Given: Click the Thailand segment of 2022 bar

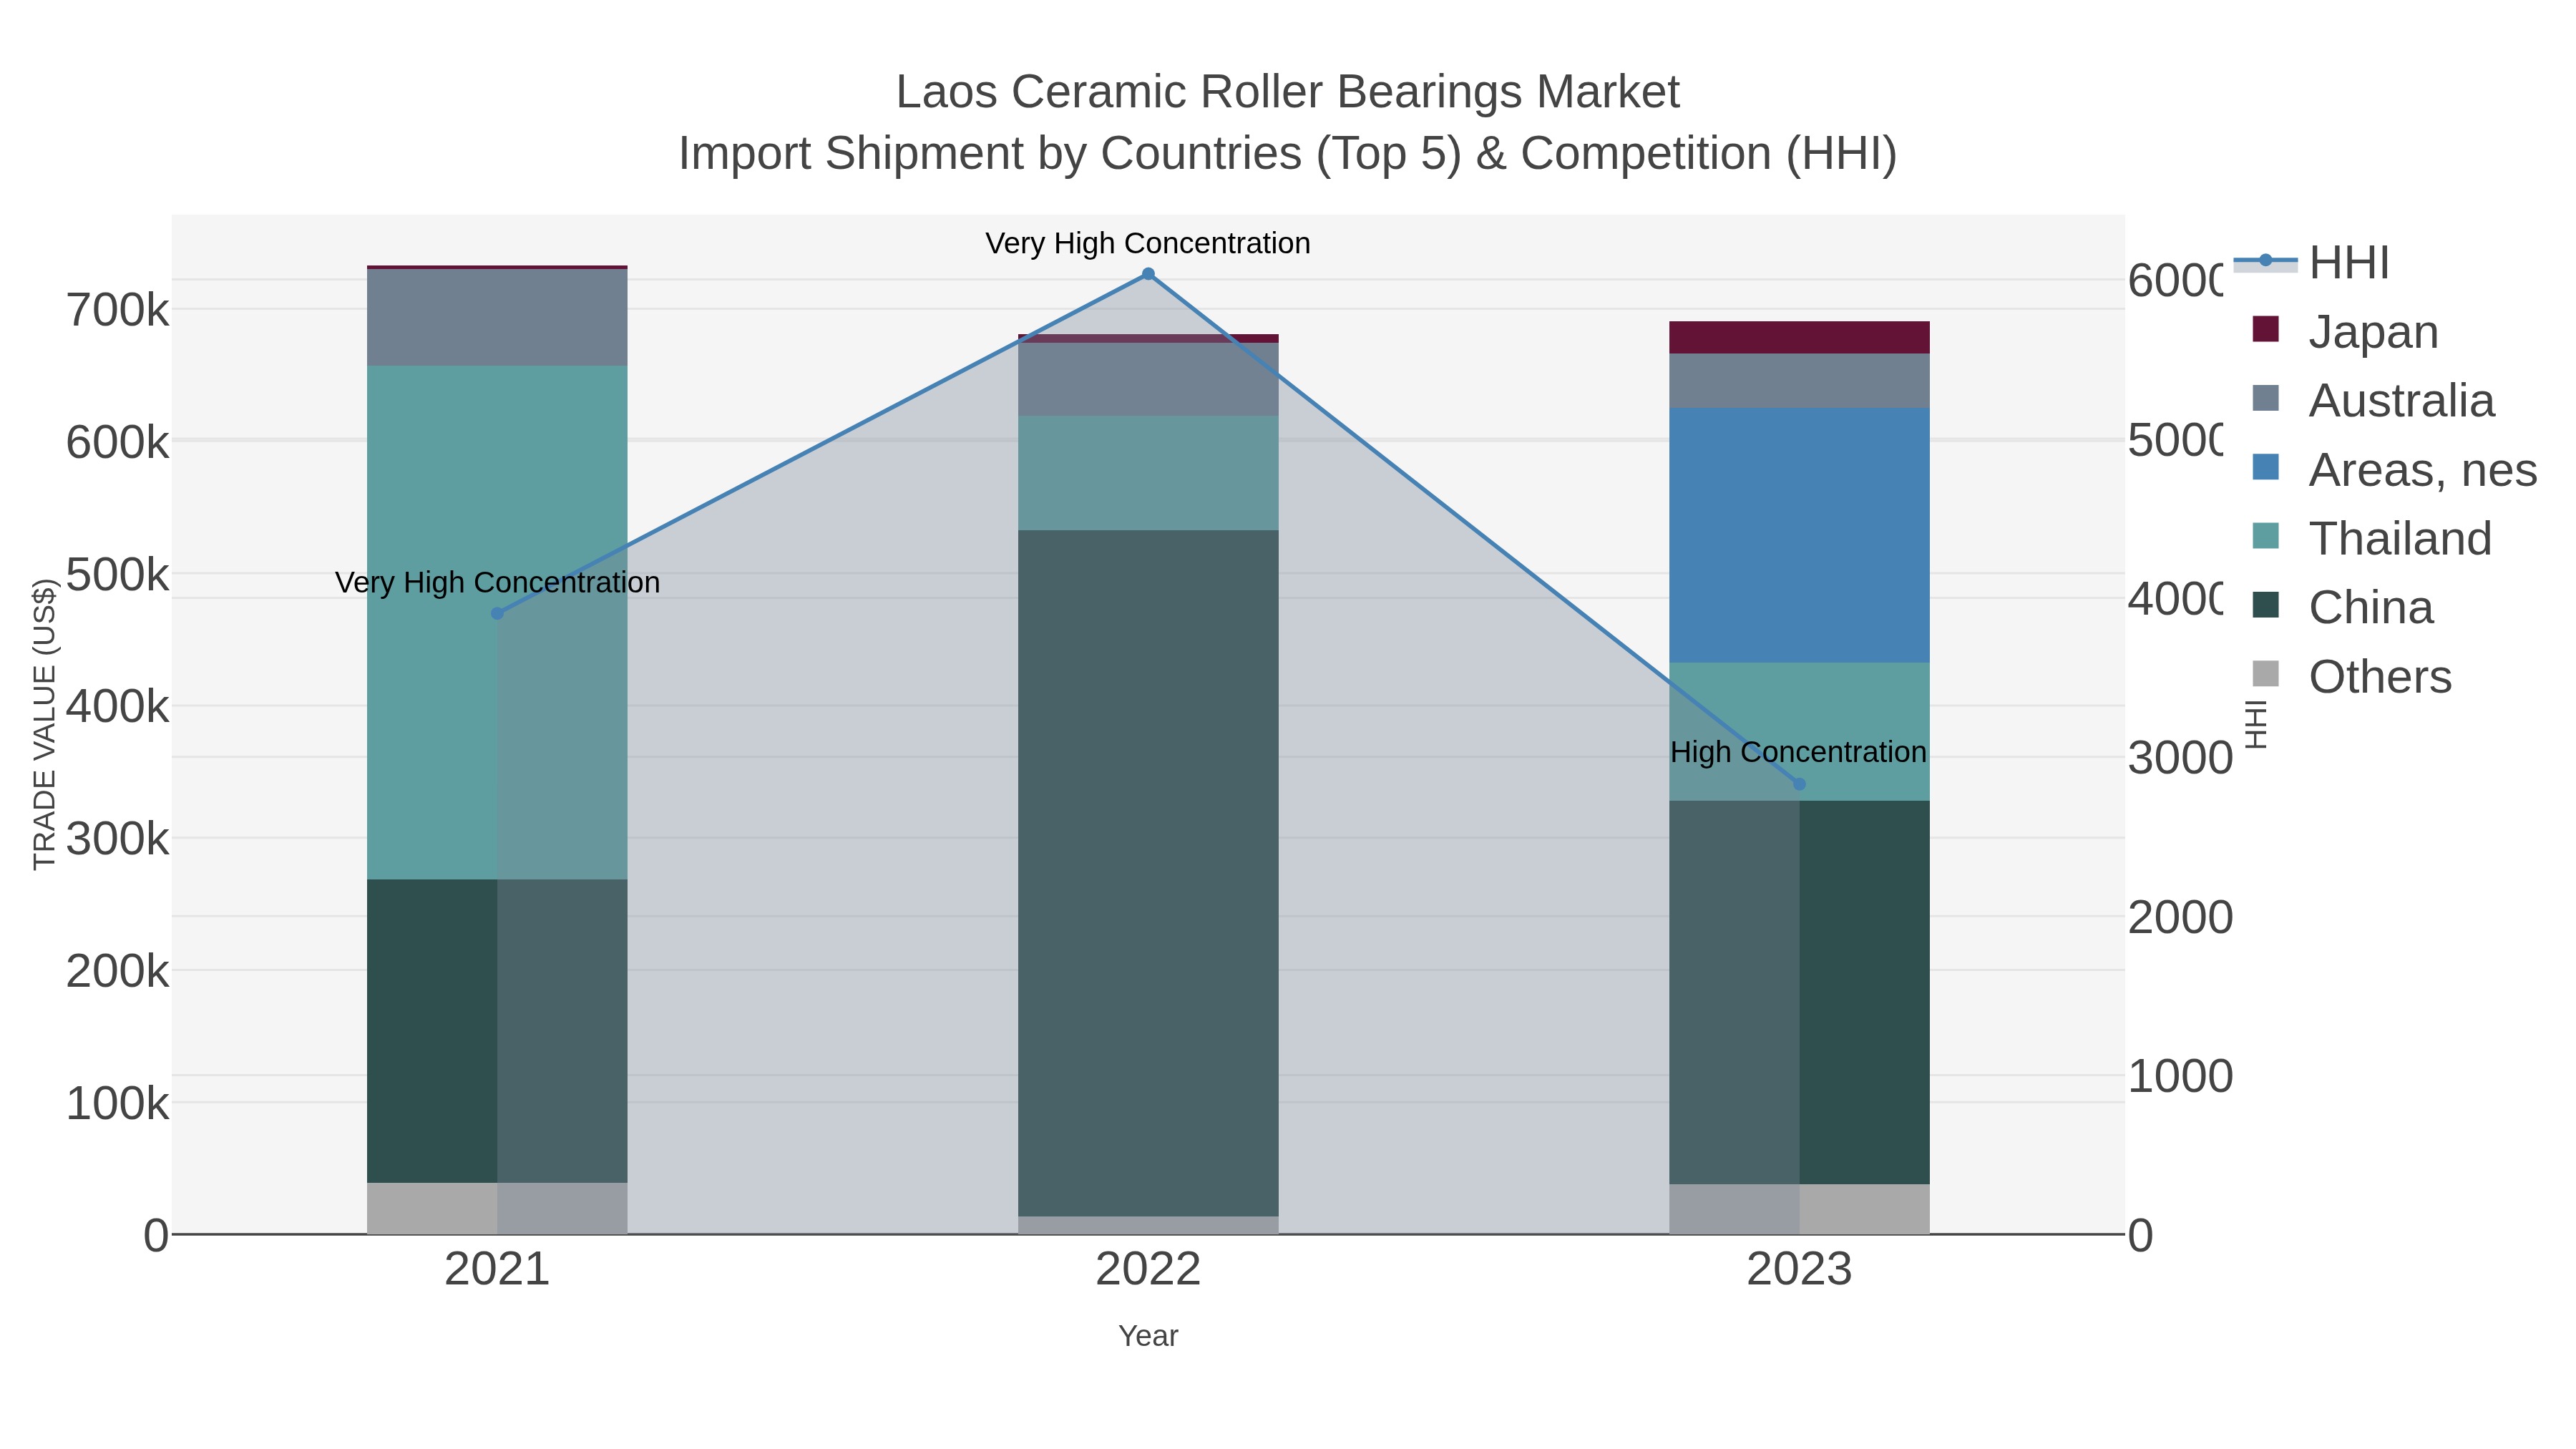Looking at the screenshot, I should 1148,473.
